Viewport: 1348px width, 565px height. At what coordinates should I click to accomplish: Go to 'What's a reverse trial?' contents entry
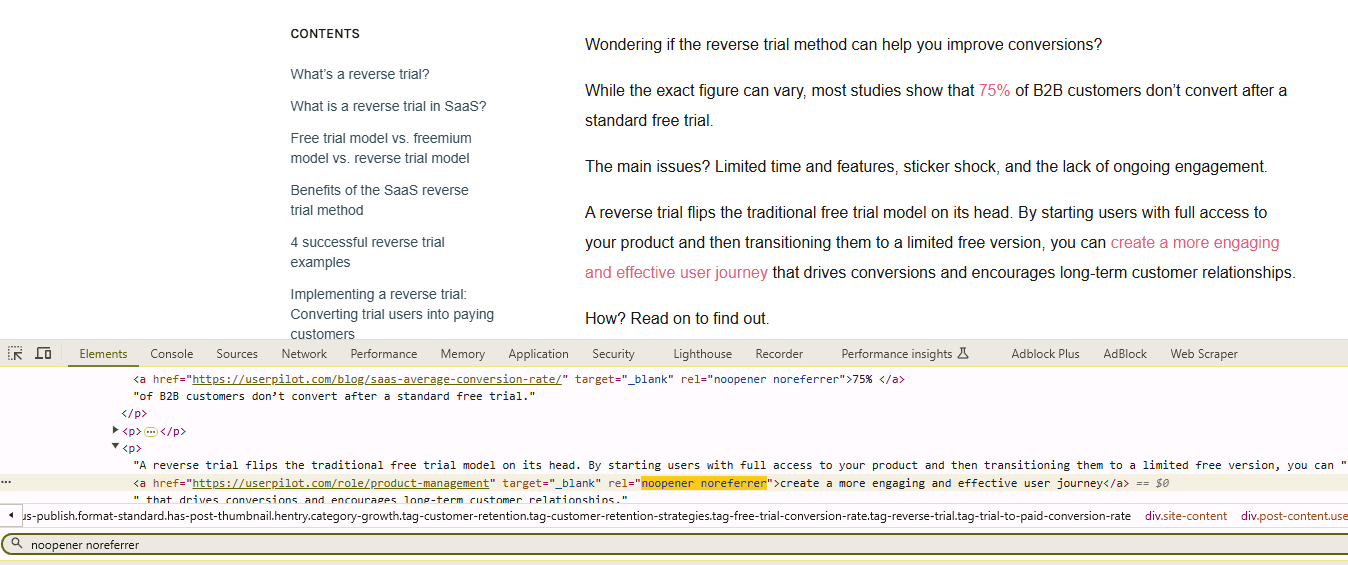(360, 74)
